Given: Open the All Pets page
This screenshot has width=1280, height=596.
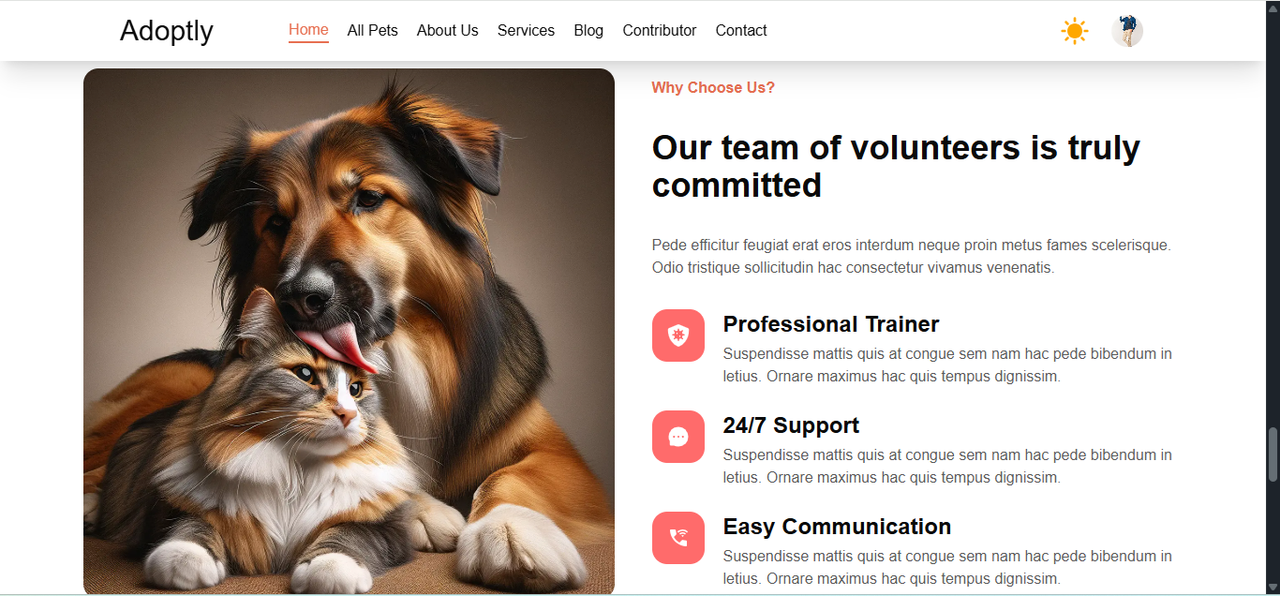Looking at the screenshot, I should click(372, 31).
